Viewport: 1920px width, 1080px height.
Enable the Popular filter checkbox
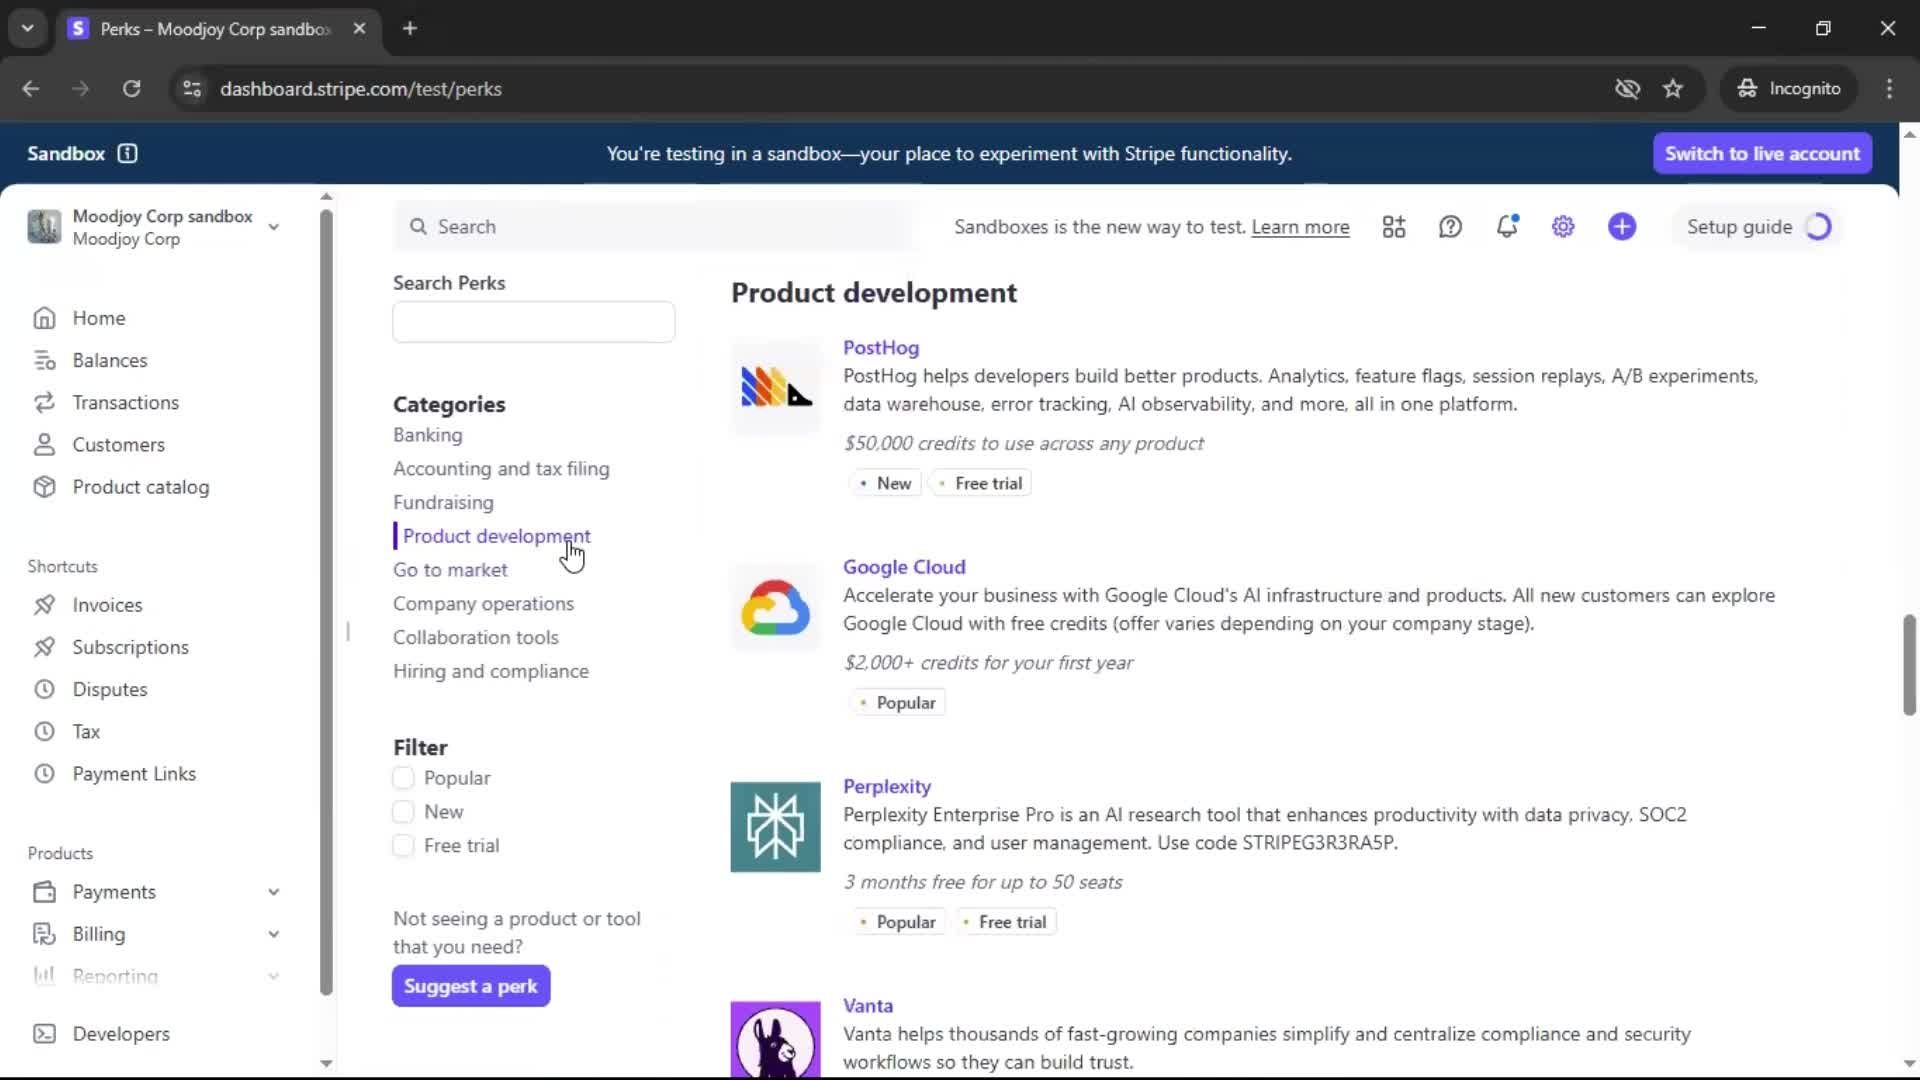[x=403, y=778]
